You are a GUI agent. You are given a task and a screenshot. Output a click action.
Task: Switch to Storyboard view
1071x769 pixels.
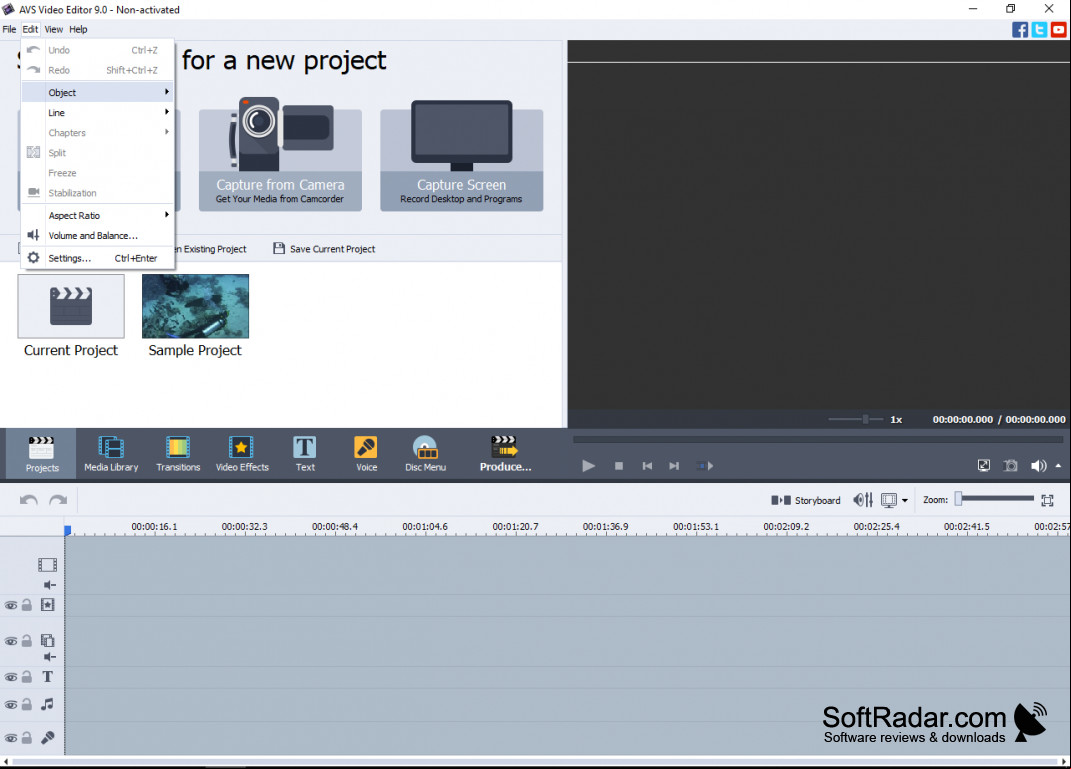(x=806, y=501)
